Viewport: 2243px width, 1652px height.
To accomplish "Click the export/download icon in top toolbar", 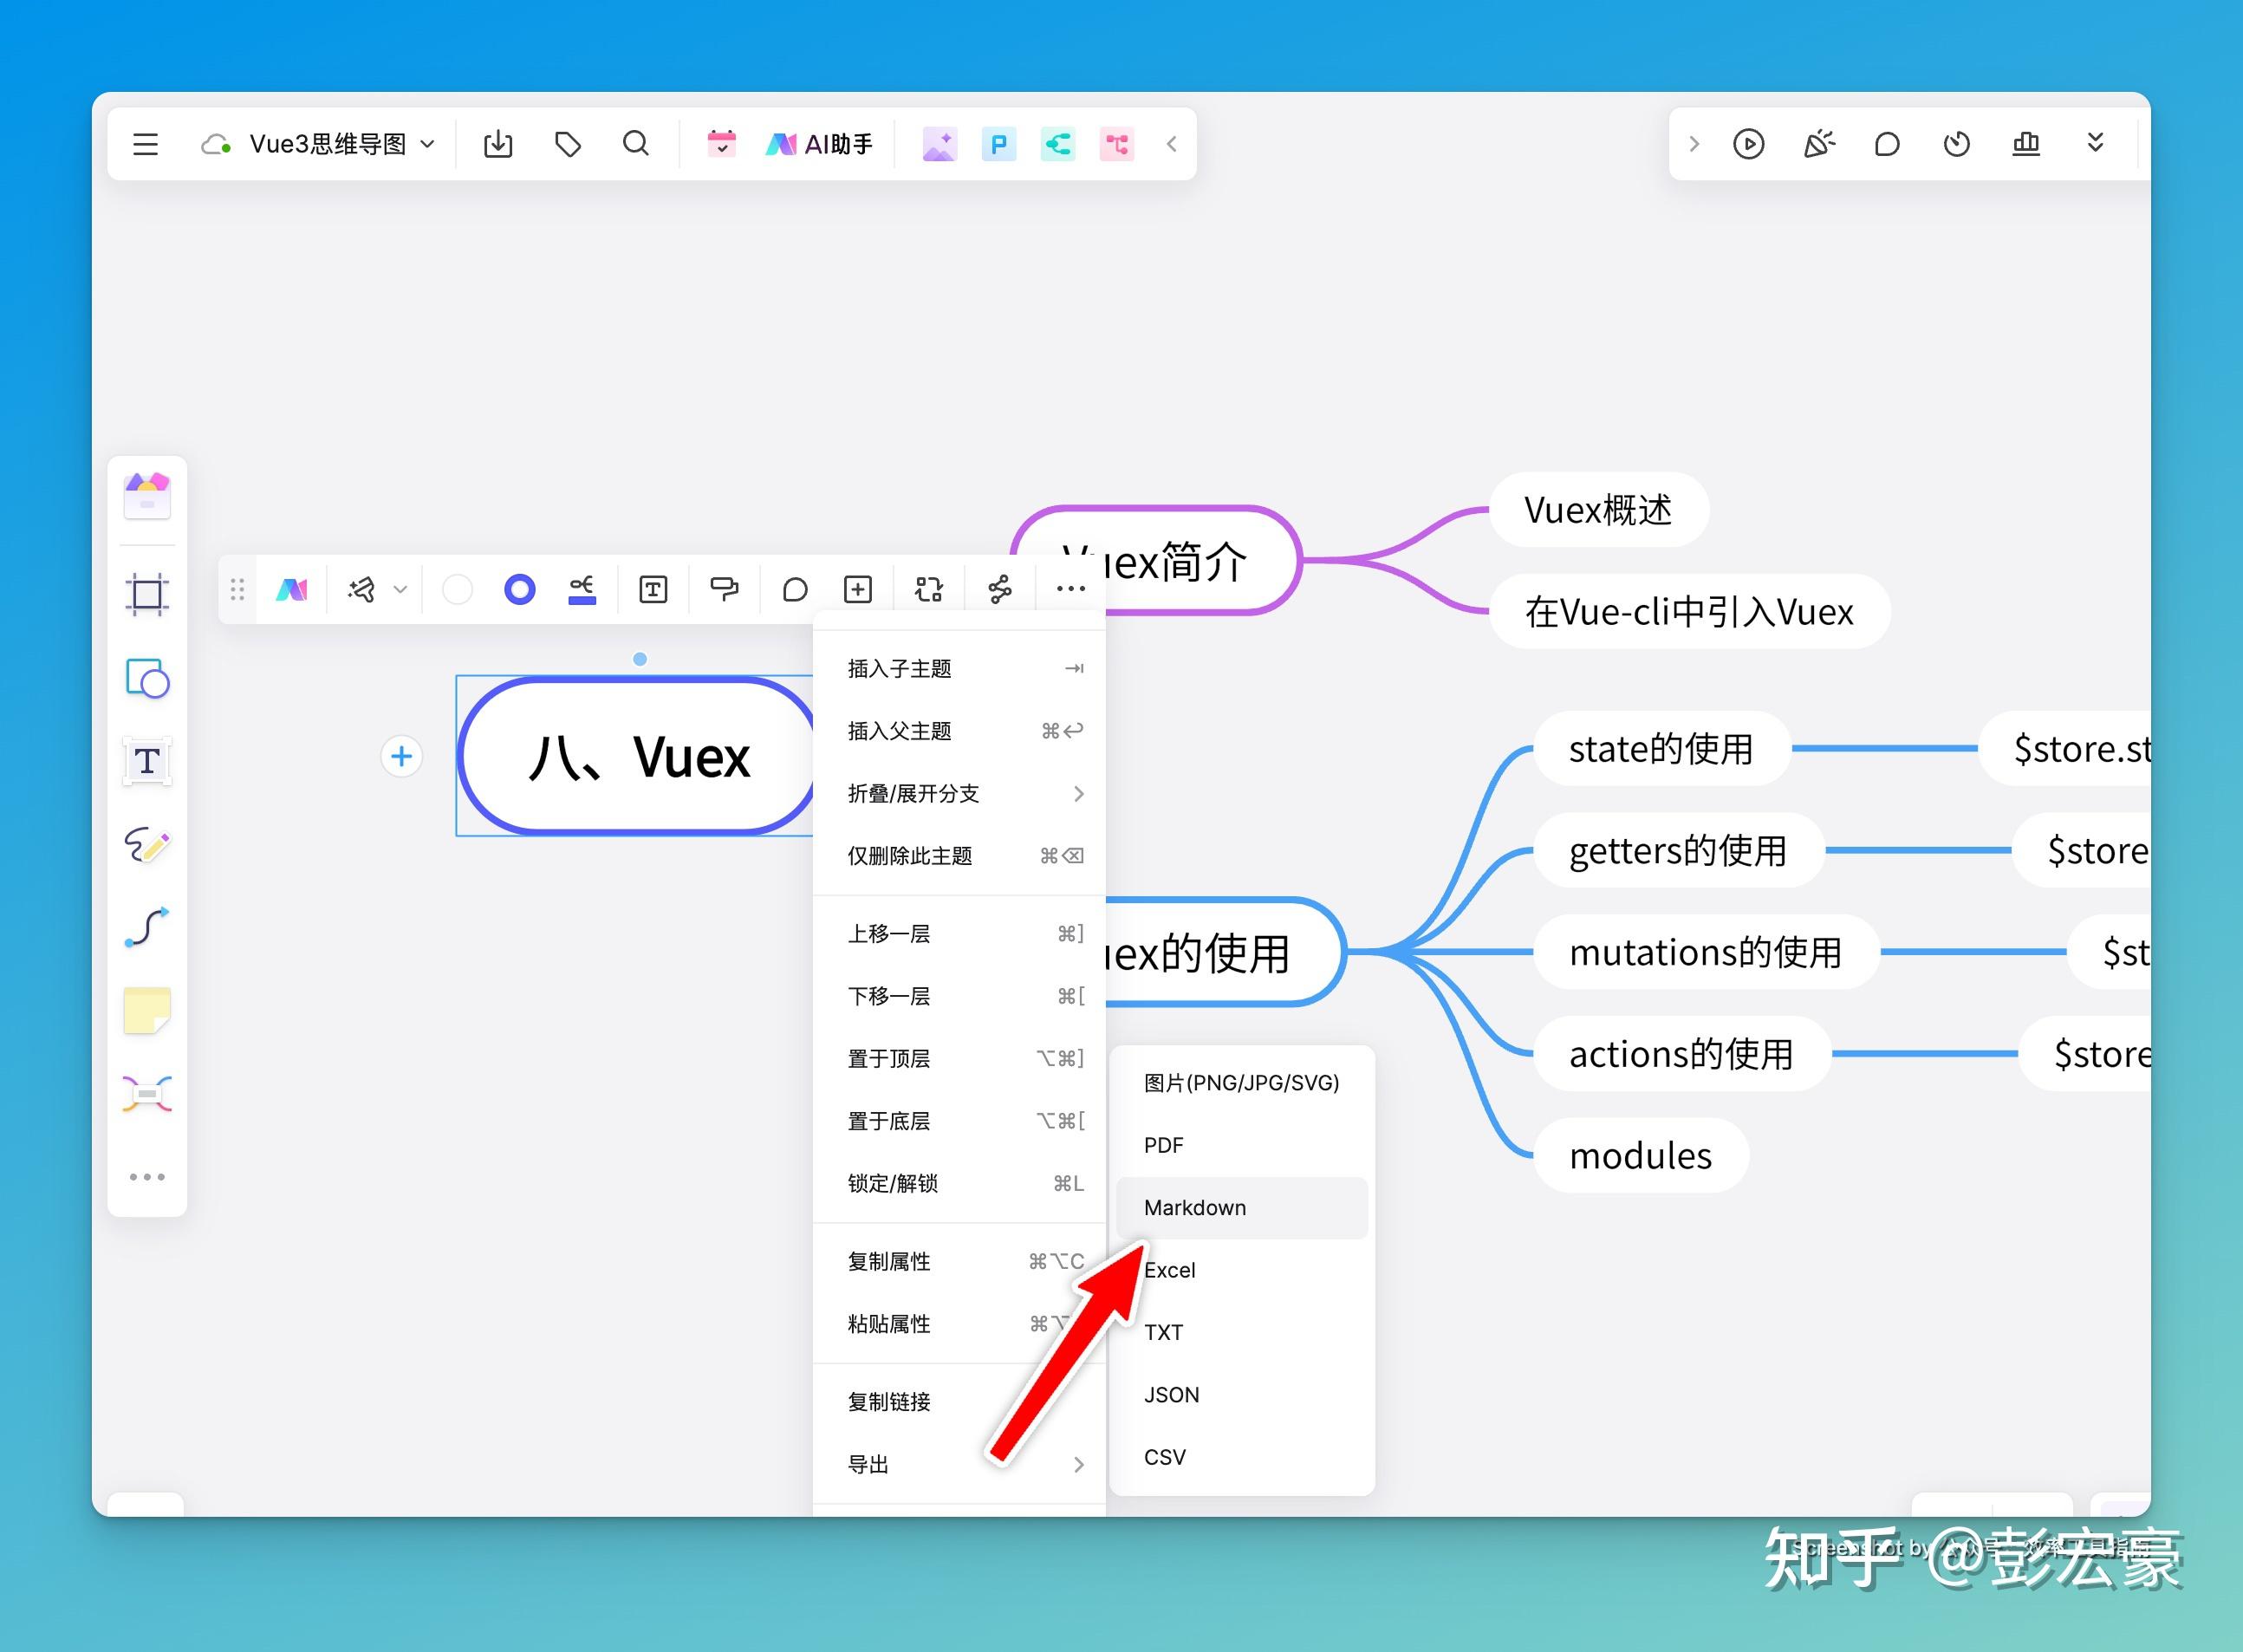I will click(498, 144).
